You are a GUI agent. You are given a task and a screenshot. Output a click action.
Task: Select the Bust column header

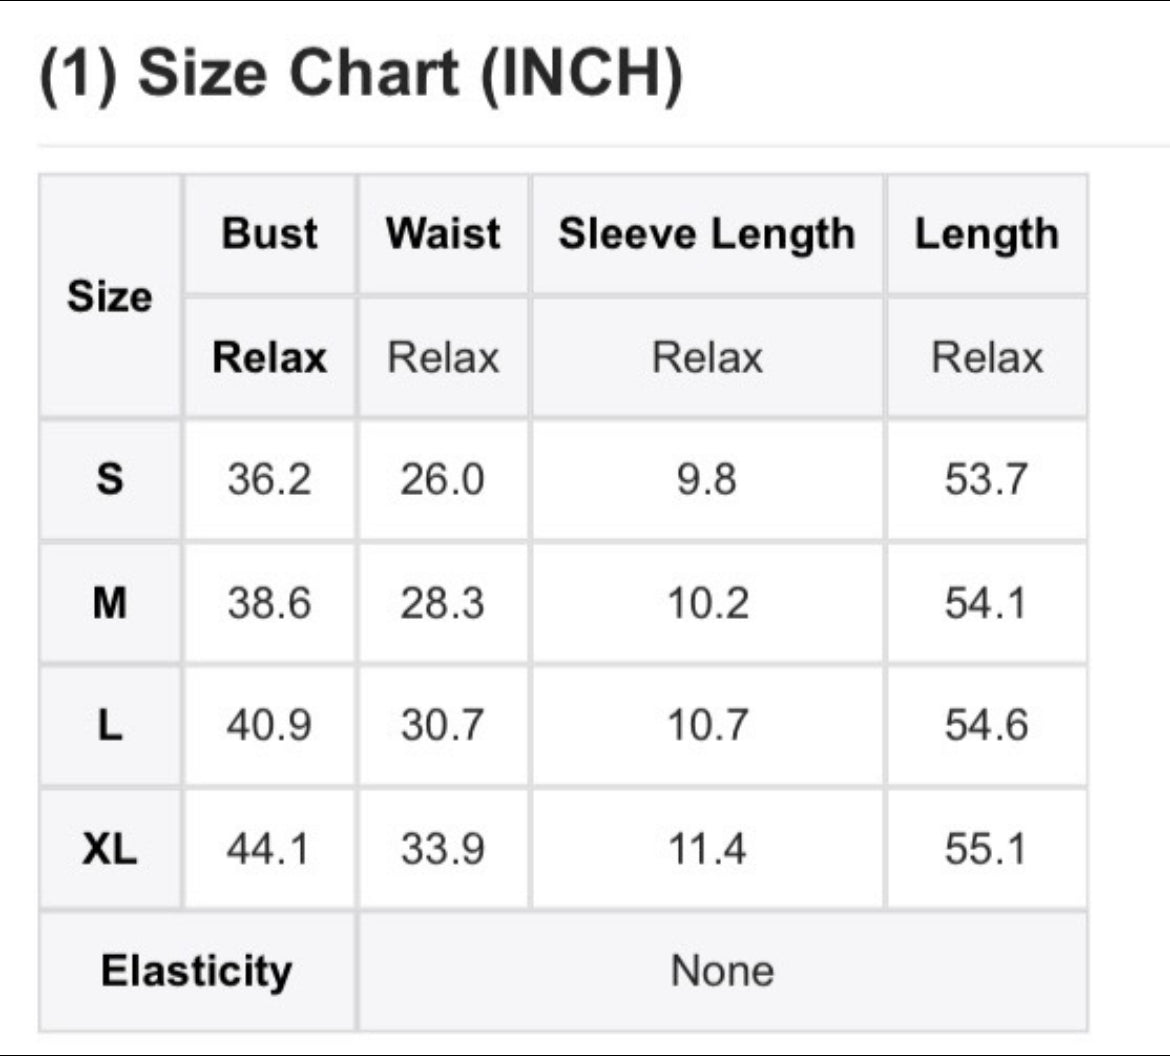[x=269, y=234]
